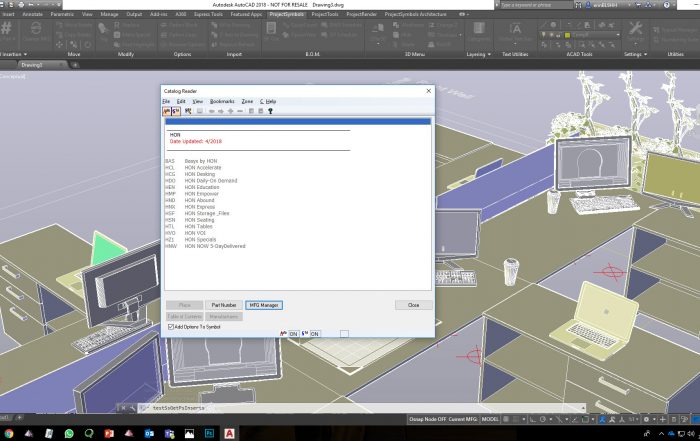
Task: Open Google Chrome from the taskbar
Action: (8, 433)
